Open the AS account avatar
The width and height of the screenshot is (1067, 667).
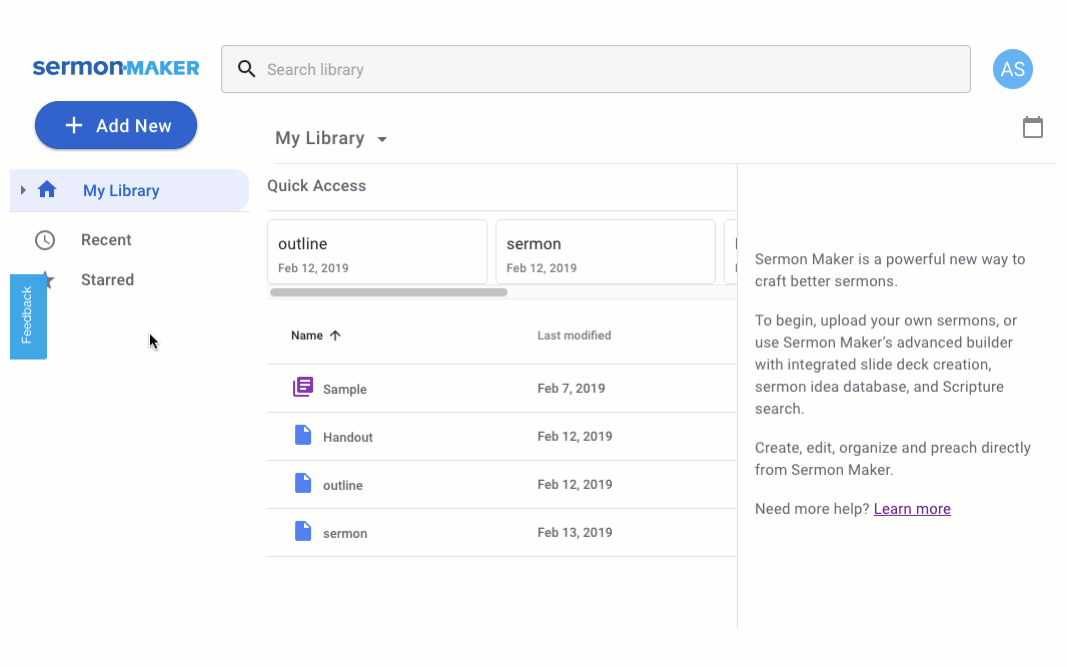click(1013, 69)
